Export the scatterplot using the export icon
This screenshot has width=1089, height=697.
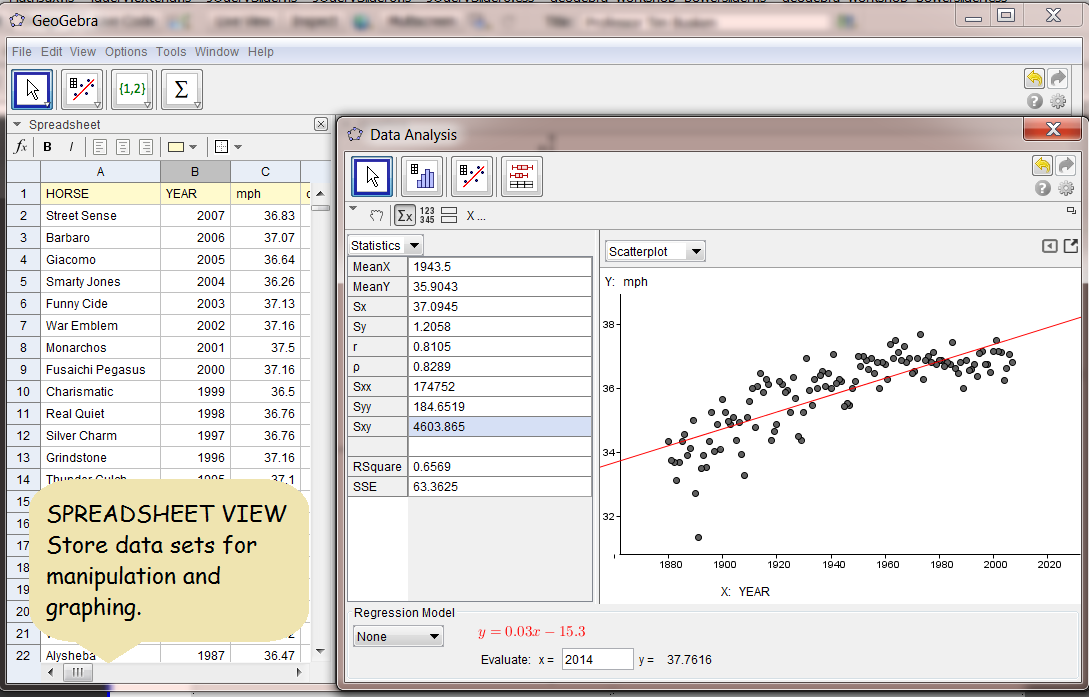1070,247
